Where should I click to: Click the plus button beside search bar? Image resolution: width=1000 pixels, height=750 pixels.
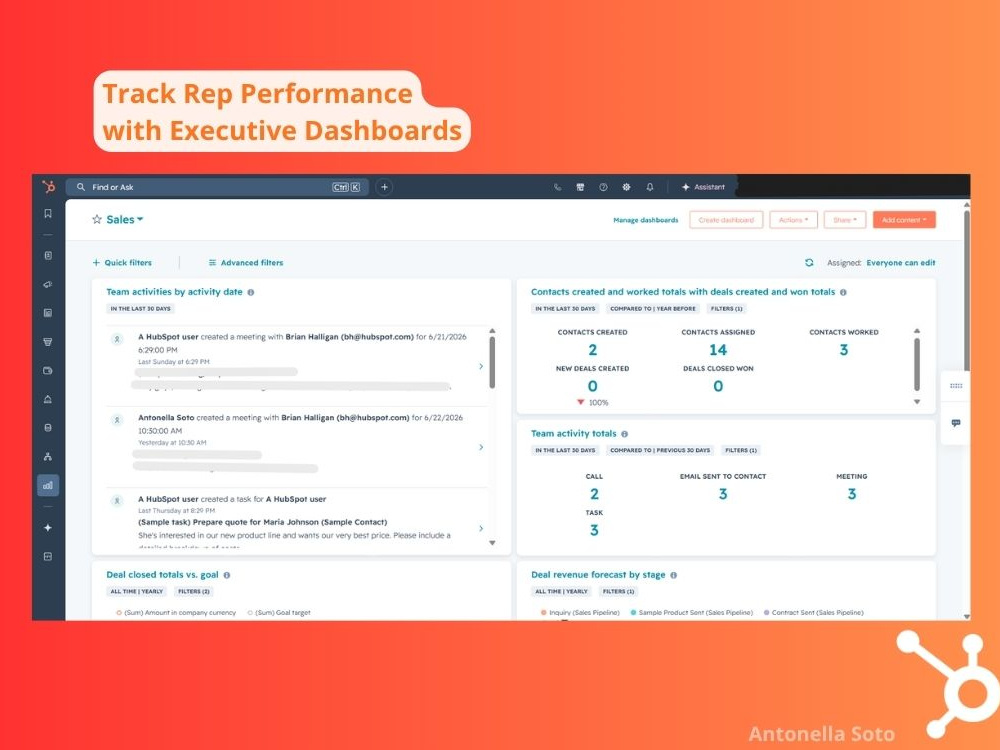pyautogui.click(x=384, y=187)
